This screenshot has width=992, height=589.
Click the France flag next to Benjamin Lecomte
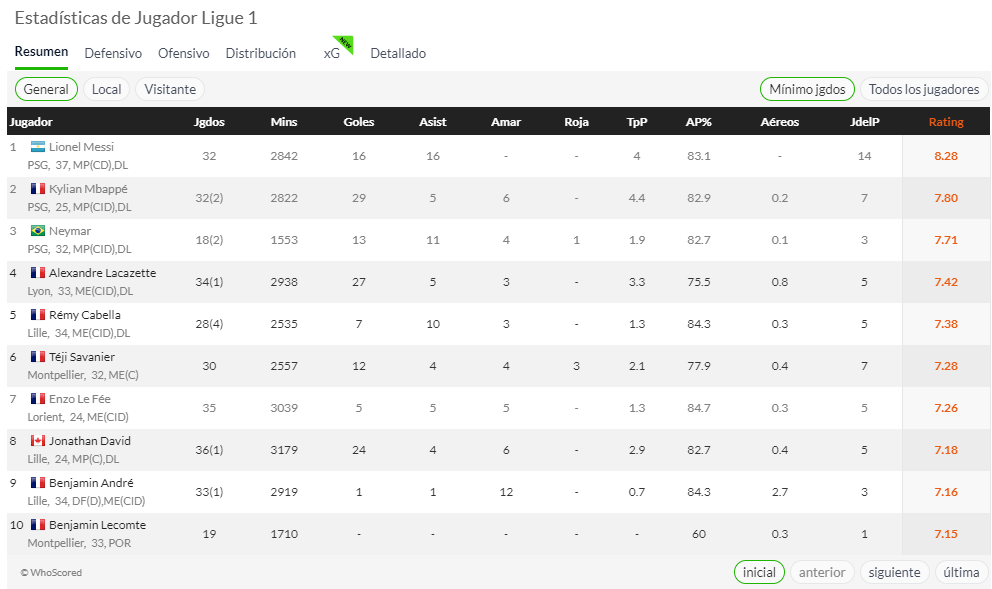point(38,524)
